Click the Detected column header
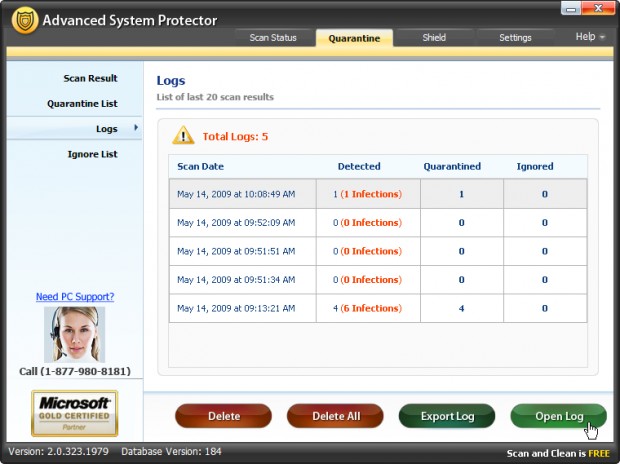620x464 pixels. [x=359, y=167]
